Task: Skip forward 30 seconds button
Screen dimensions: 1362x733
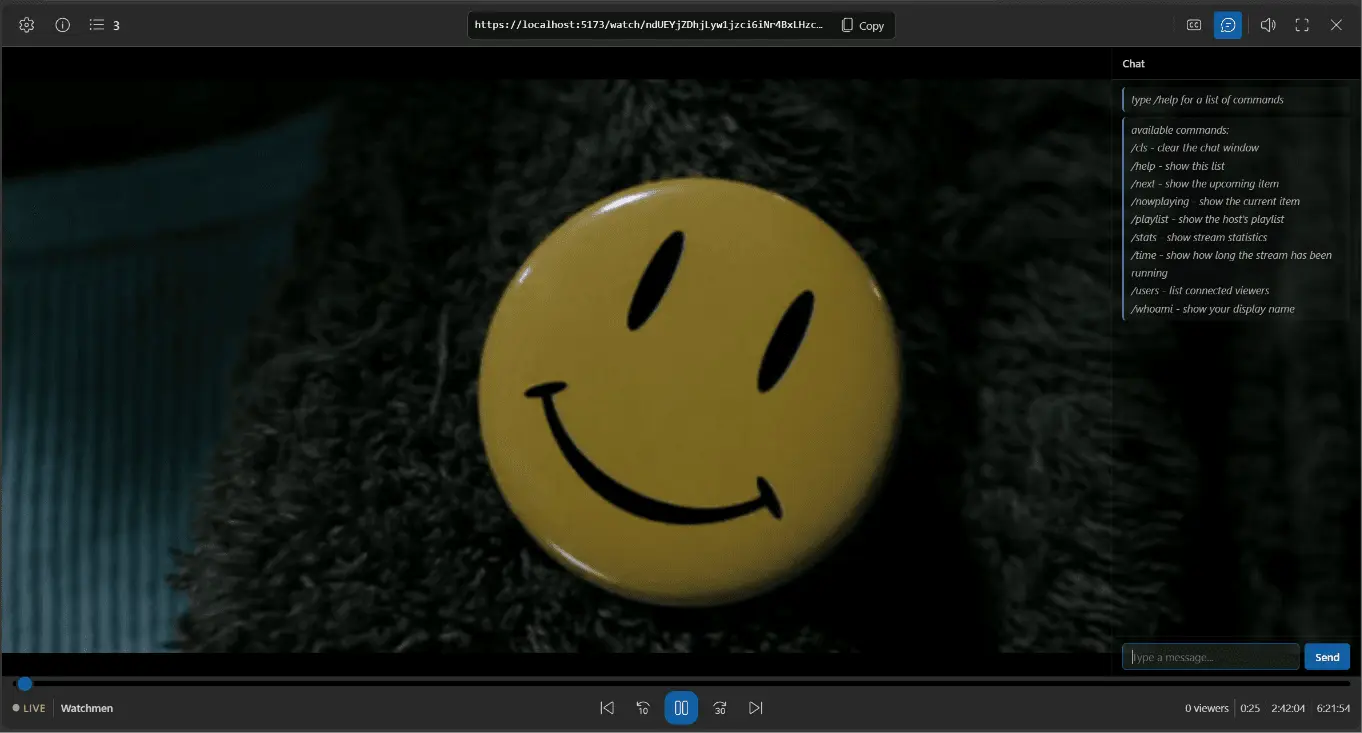Action: tap(720, 708)
